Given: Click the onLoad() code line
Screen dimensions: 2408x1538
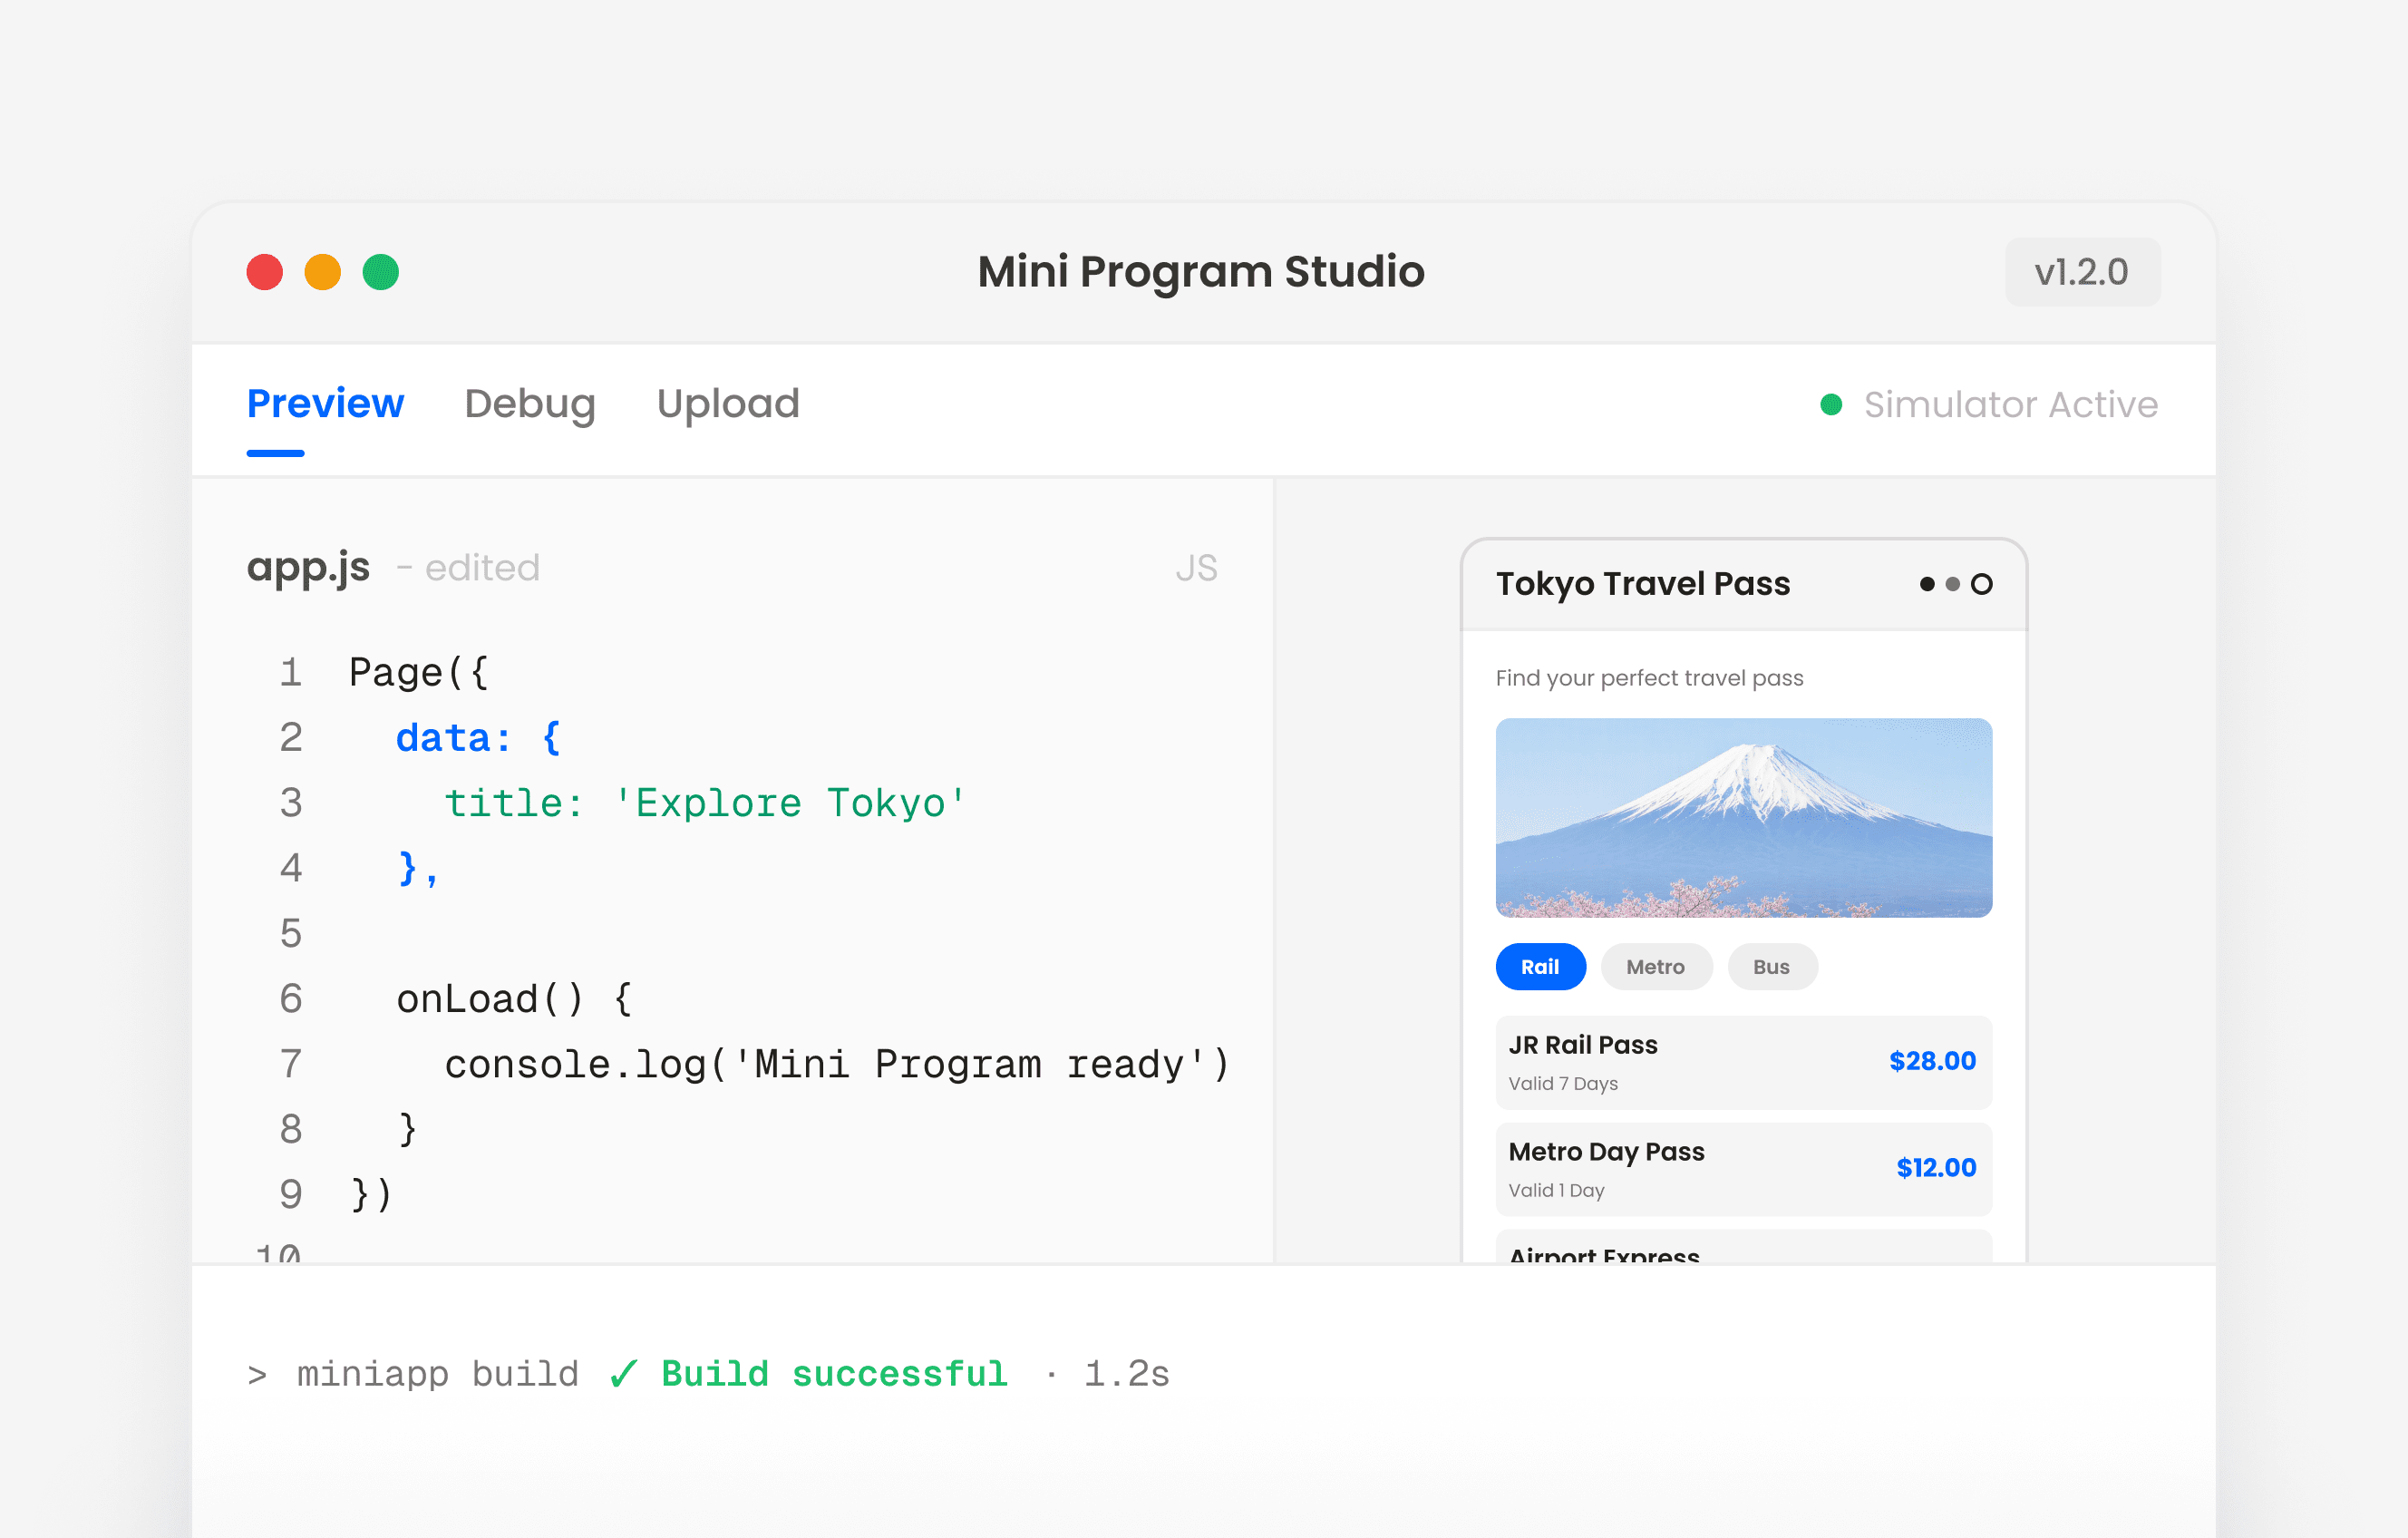Looking at the screenshot, I should (515, 999).
